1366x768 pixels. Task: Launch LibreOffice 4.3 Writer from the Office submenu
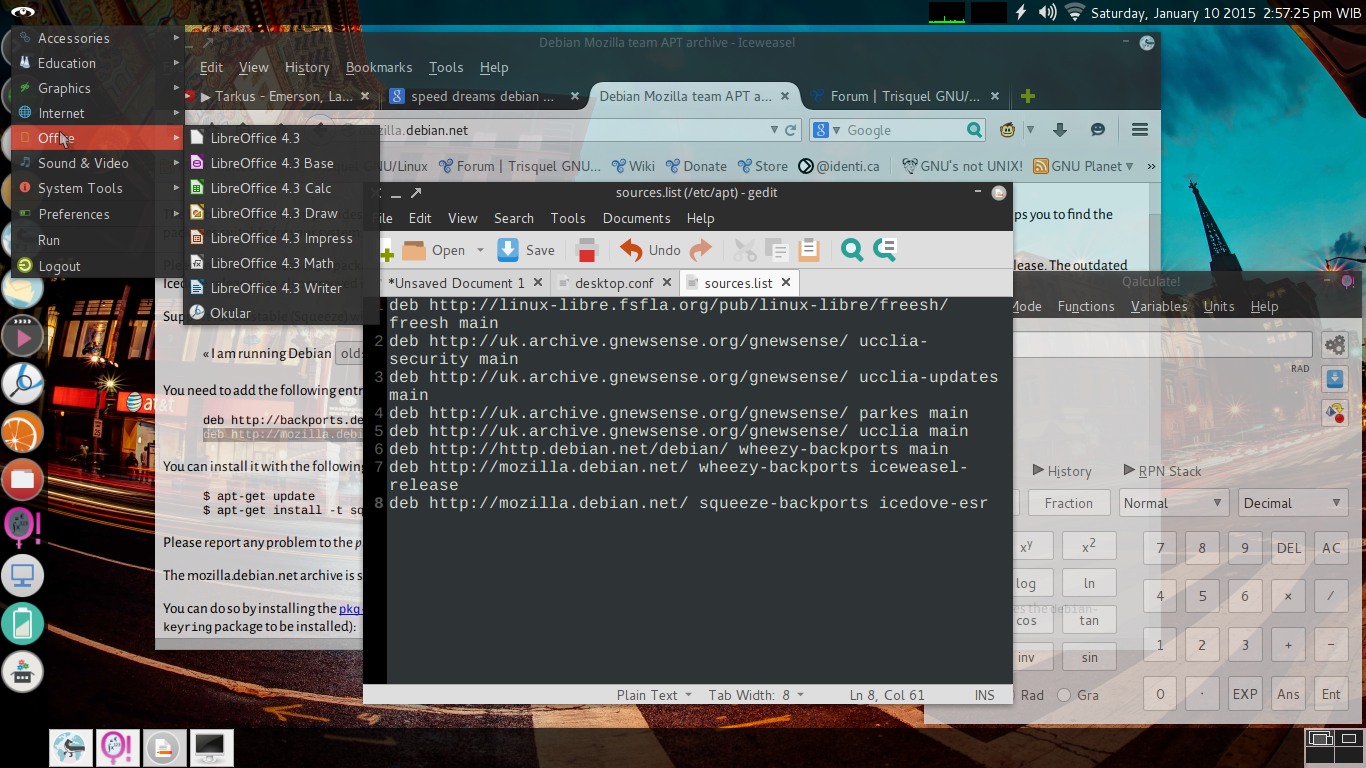276,288
